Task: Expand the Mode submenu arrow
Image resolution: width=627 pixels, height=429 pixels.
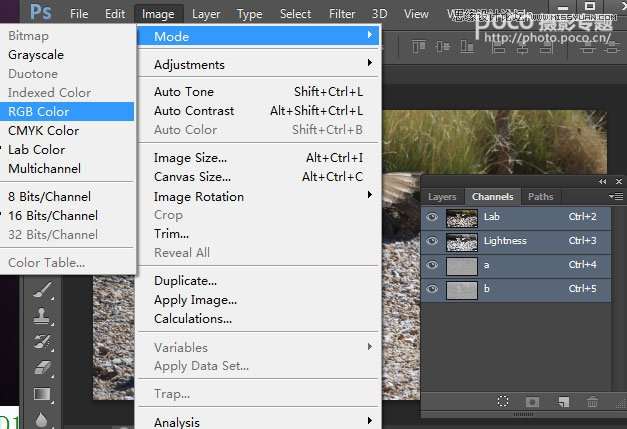Action: click(370, 35)
